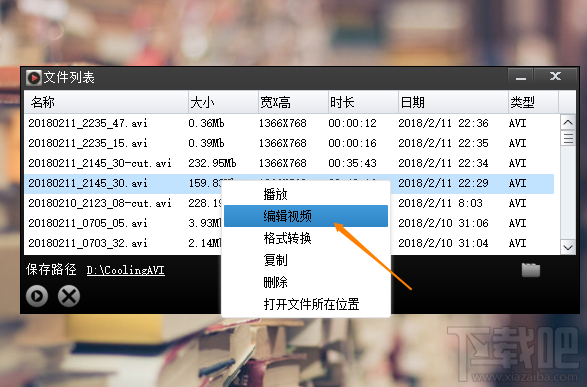Select file 20180211_2145_30.avi
The height and width of the screenshot is (387, 587).
(88, 183)
